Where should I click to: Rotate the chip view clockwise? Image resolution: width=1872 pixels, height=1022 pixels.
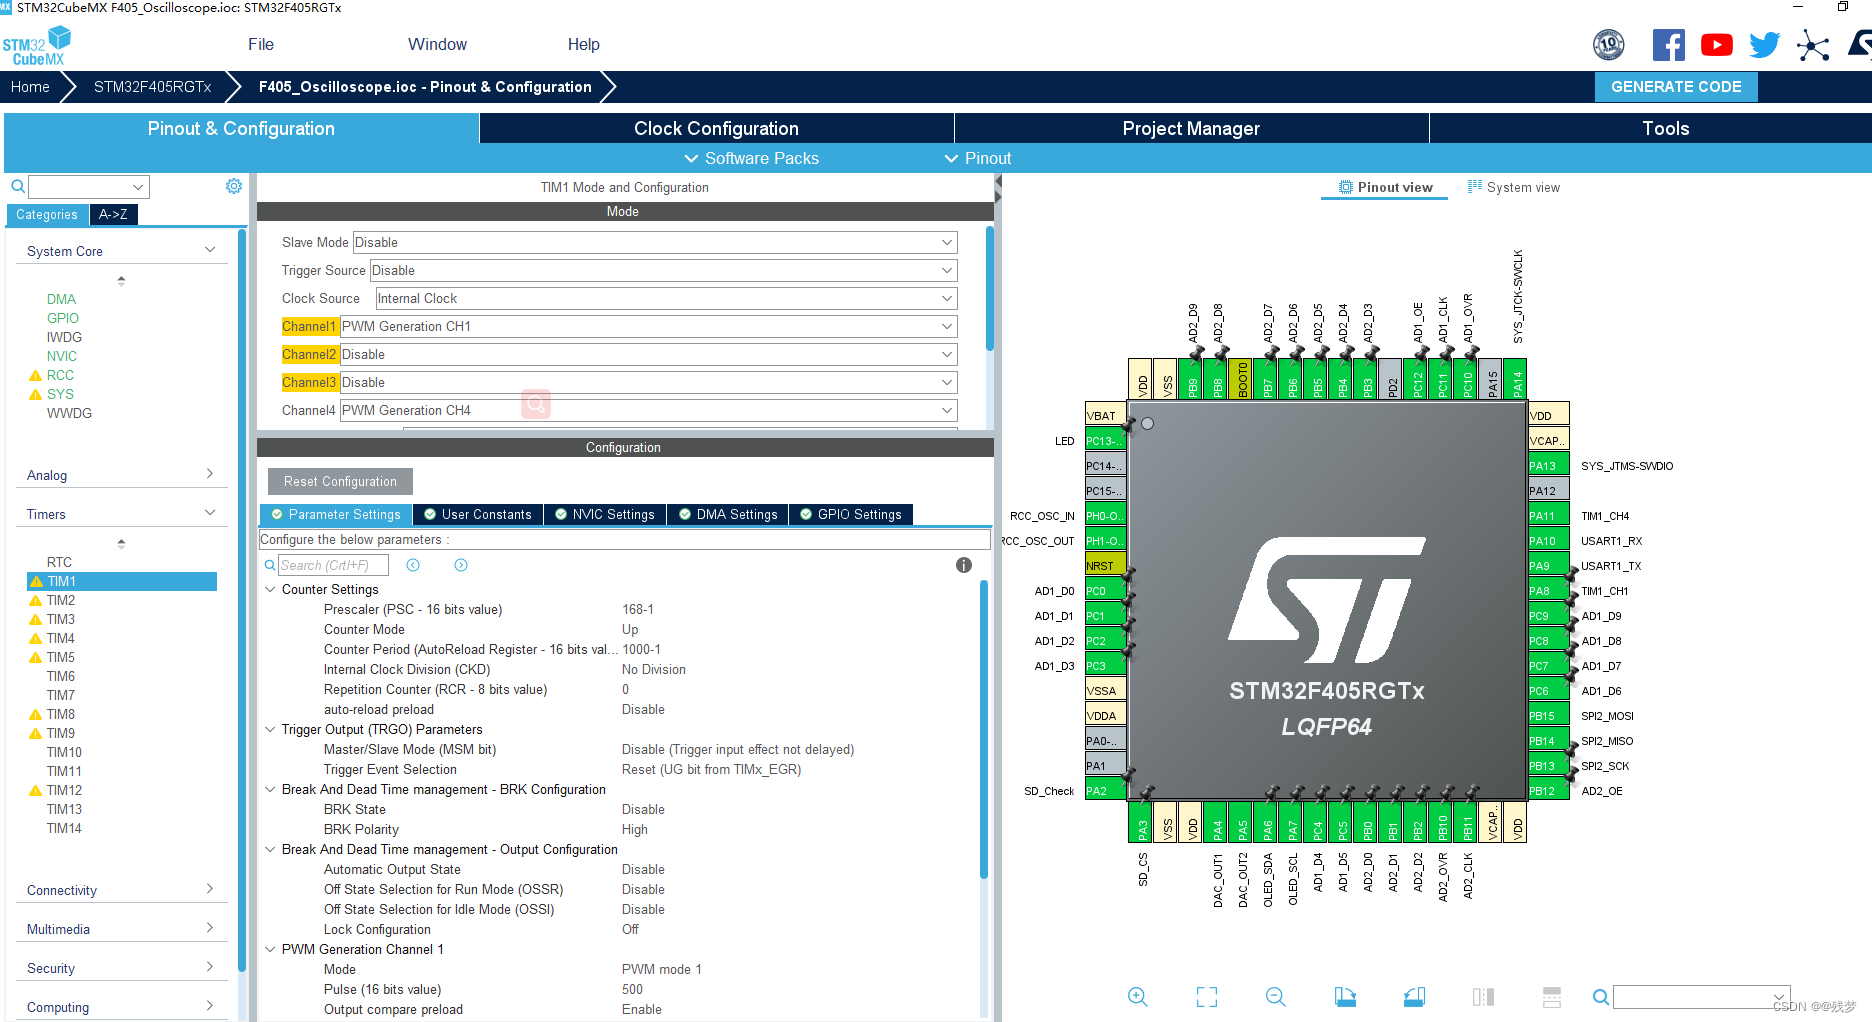[1345, 996]
